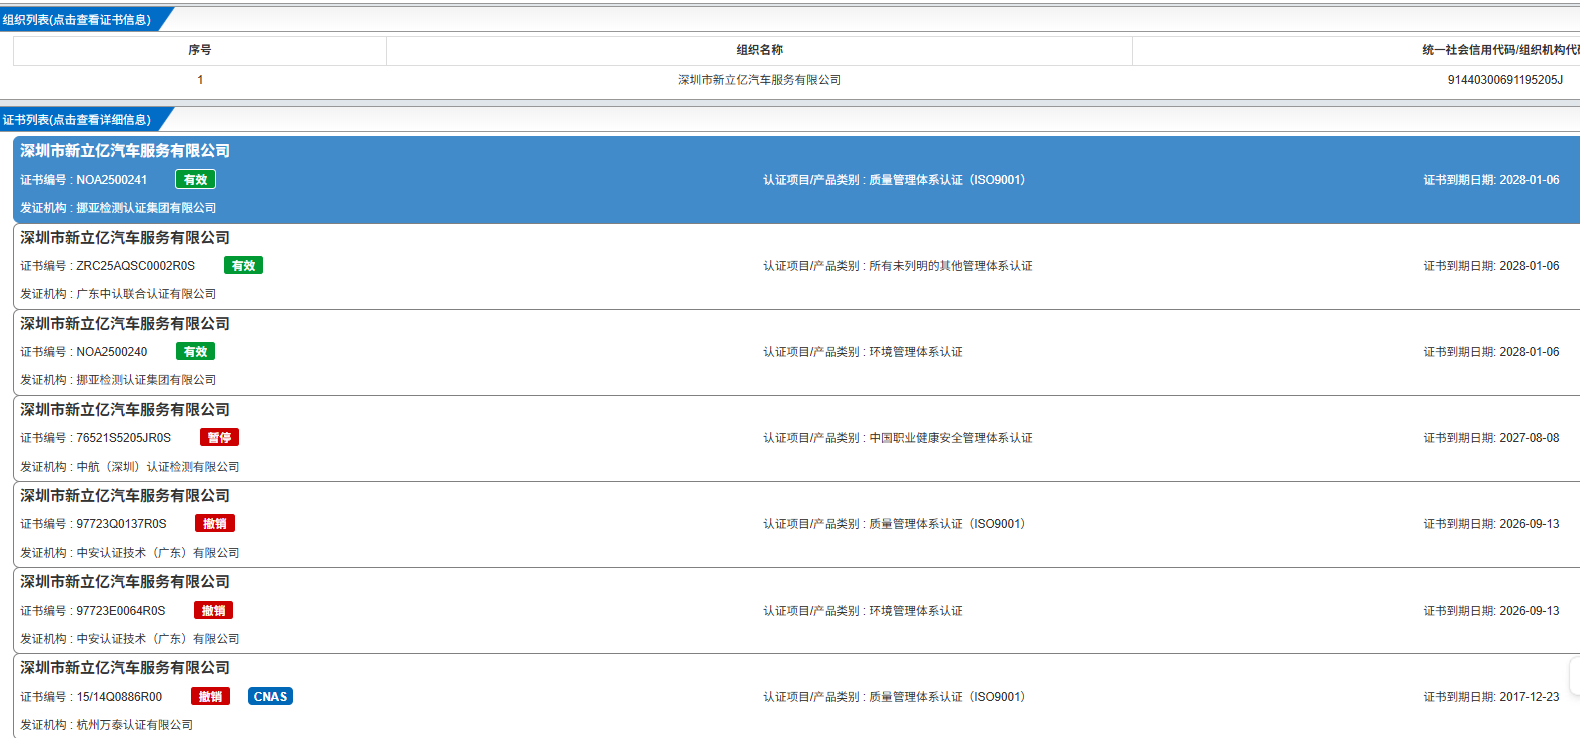1580x738 pixels.
Task: Click credit code 91440300691195205J
Action: tap(1505, 80)
